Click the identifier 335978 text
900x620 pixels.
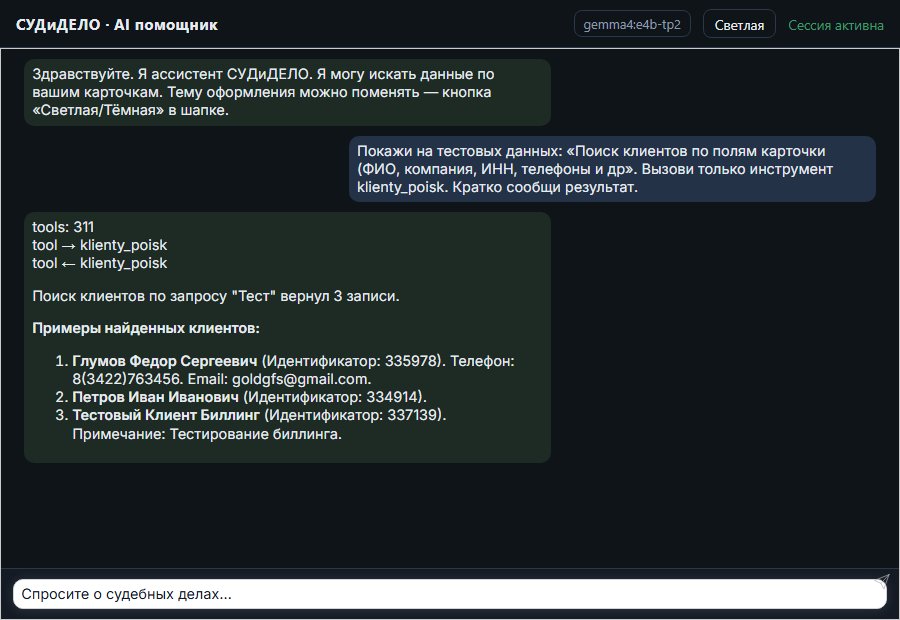(x=411, y=361)
